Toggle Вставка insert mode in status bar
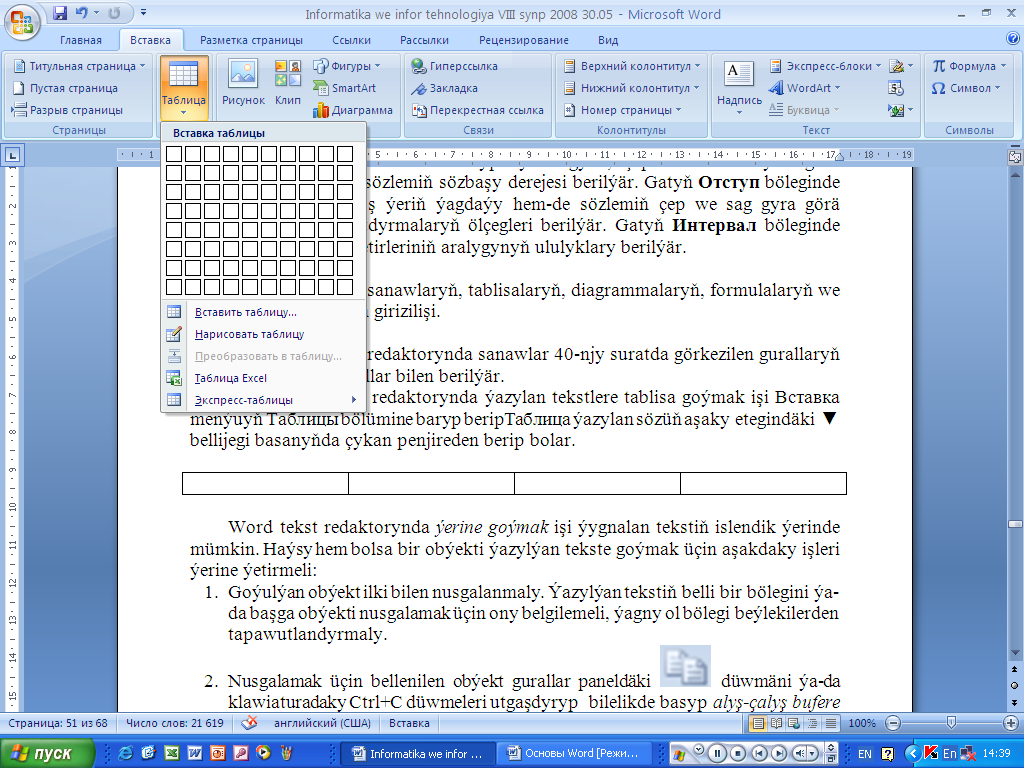The width and height of the screenshot is (1024, 768). coord(409,723)
